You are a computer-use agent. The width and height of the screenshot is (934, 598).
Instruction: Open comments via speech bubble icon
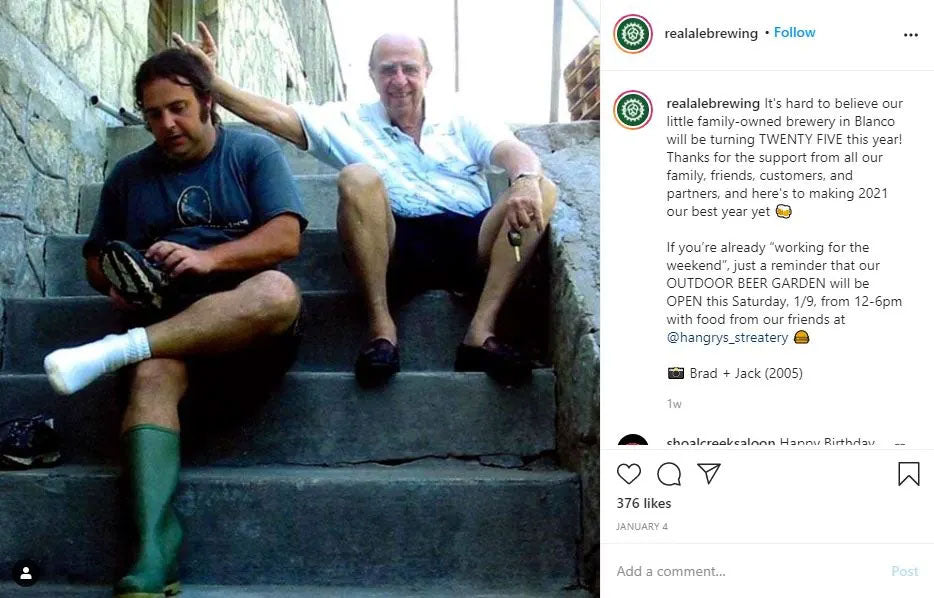669,474
